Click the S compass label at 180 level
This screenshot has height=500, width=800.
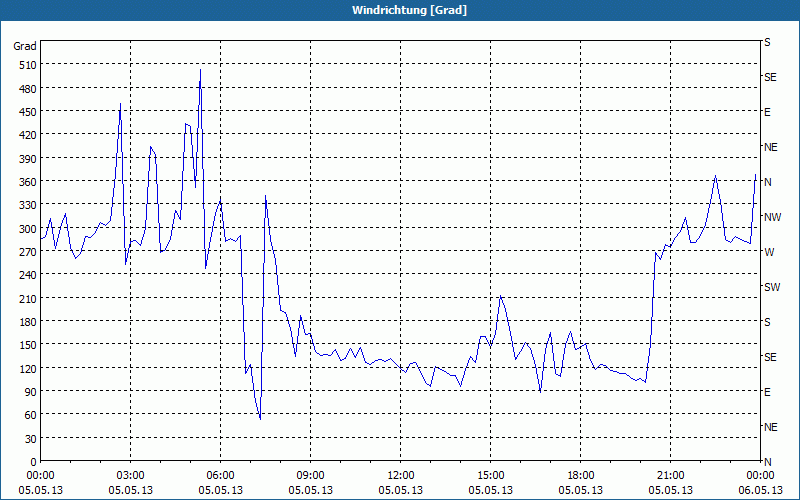coord(767,322)
